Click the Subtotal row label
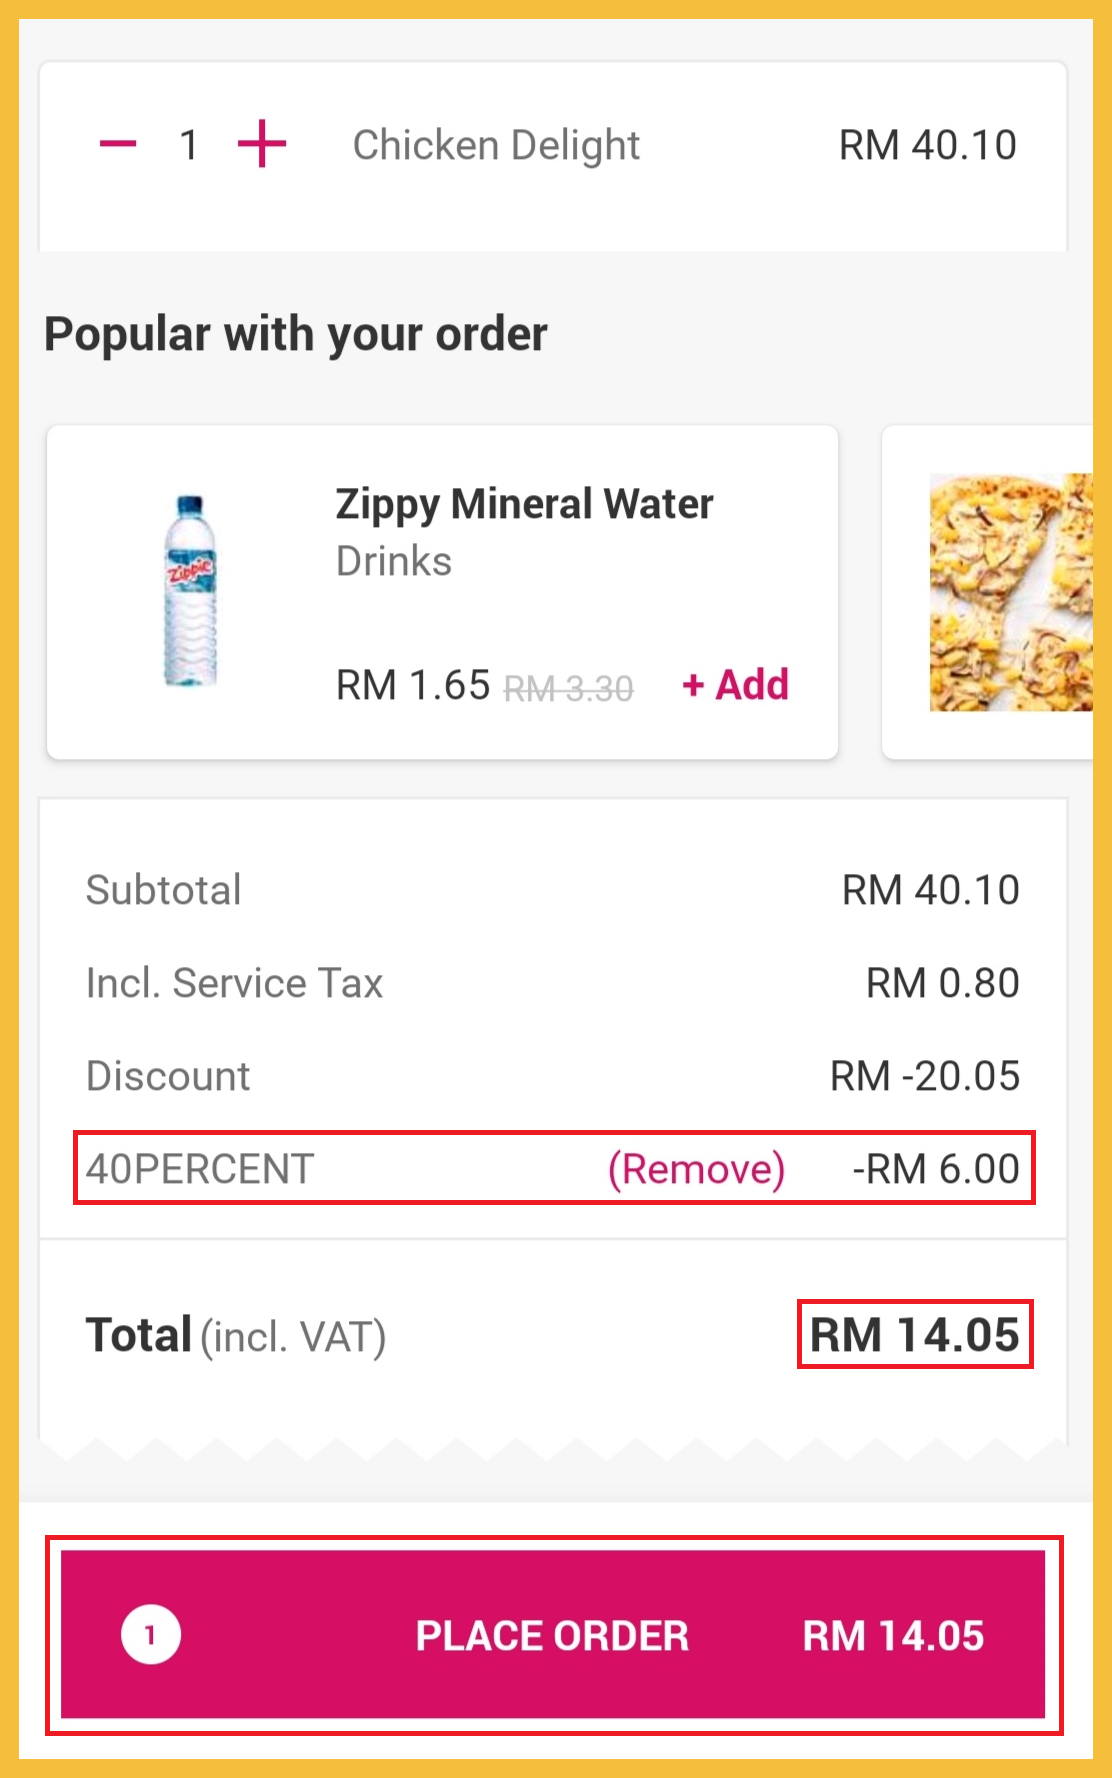1112x1778 pixels. coord(164,890)
